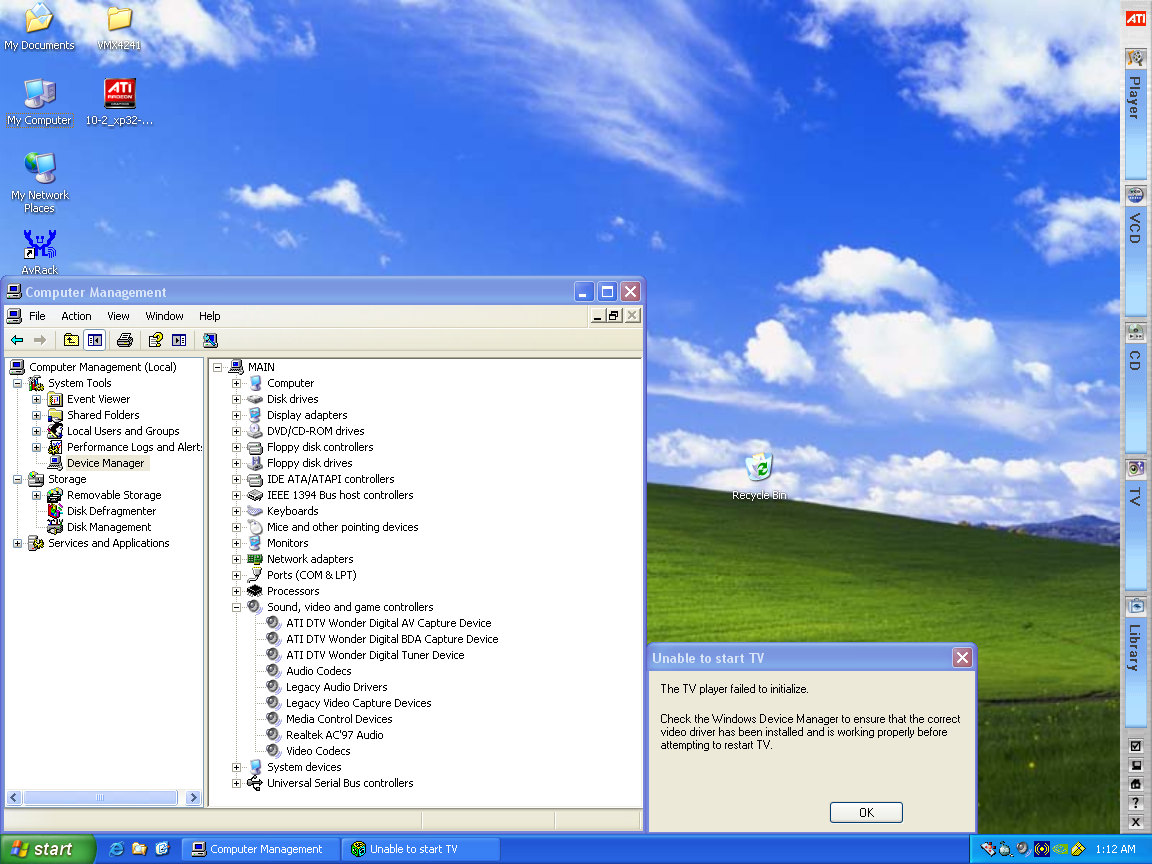Expand the Display adapters node

point(237,415)
